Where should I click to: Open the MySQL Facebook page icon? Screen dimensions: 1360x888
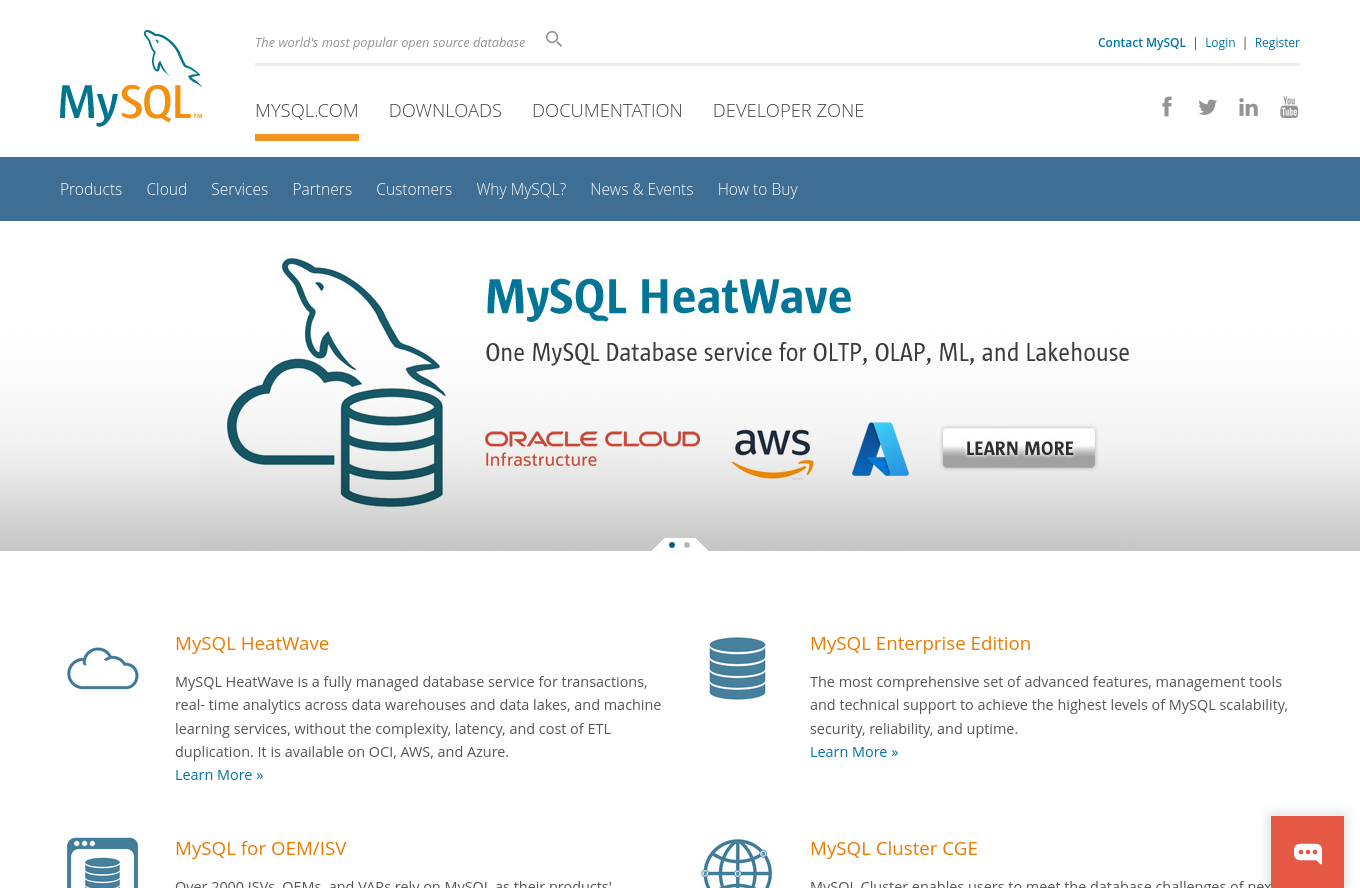(1167, 107)
